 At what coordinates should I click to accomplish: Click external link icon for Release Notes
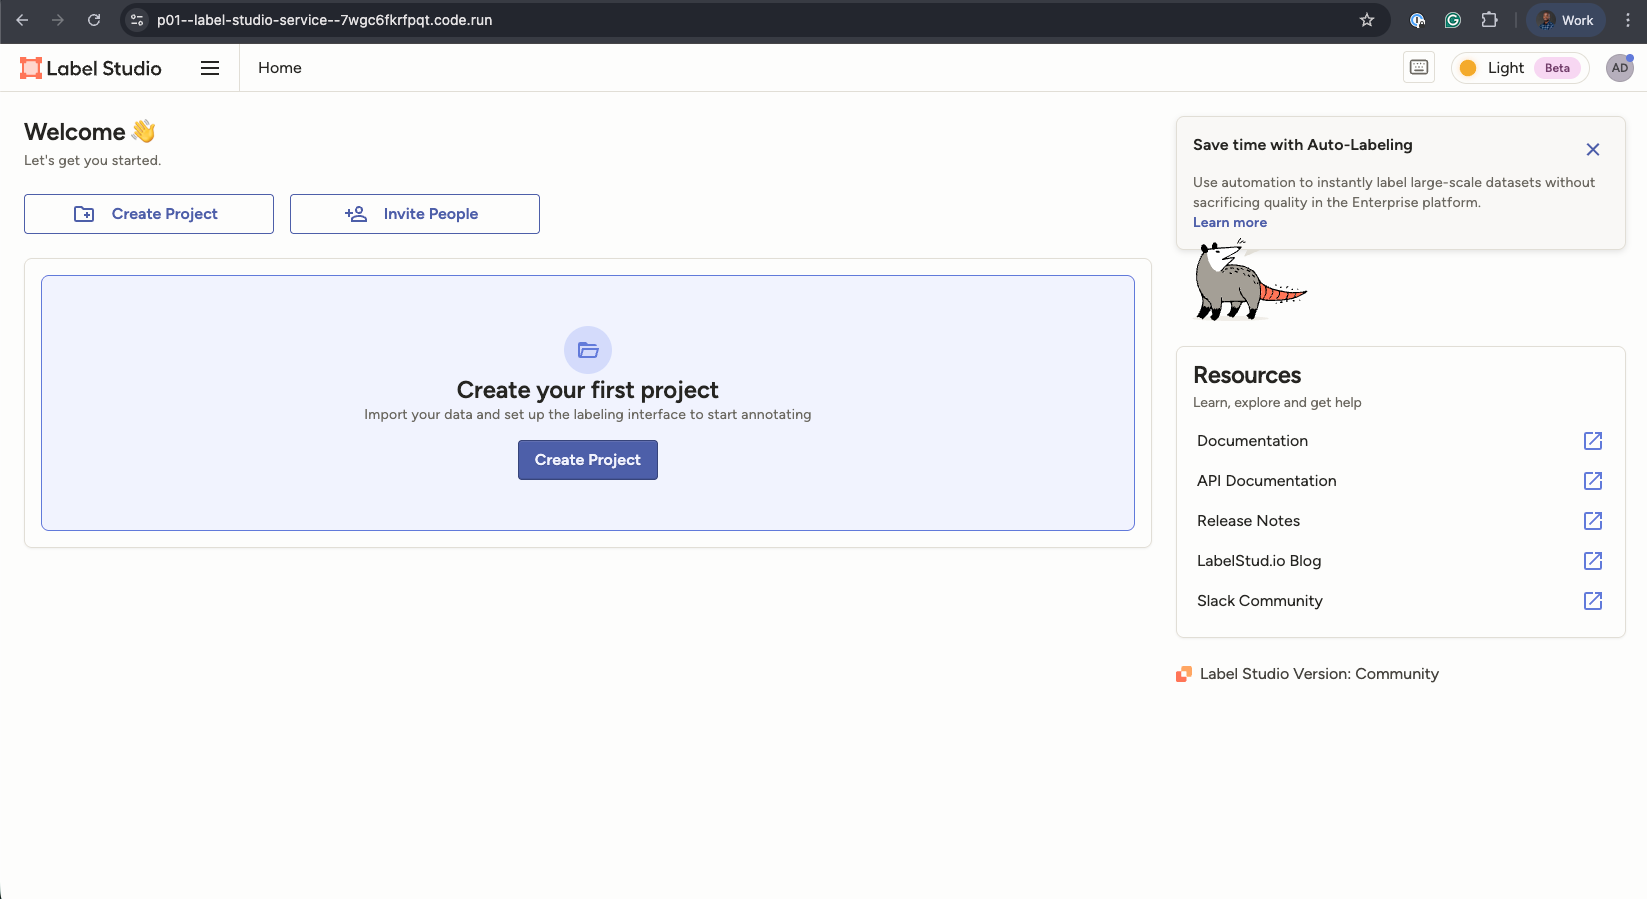click(1593, 521)
